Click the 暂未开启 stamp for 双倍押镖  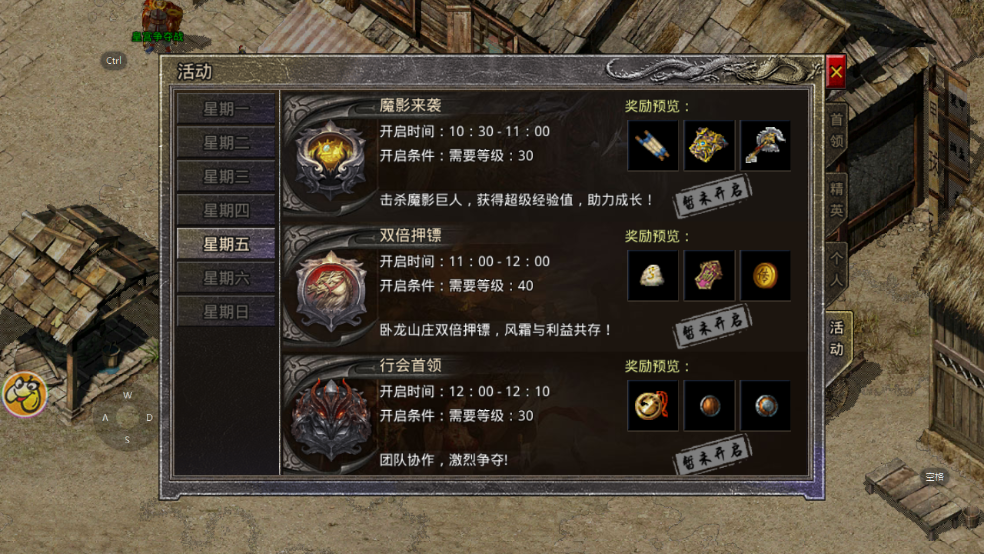click(712, 325)
